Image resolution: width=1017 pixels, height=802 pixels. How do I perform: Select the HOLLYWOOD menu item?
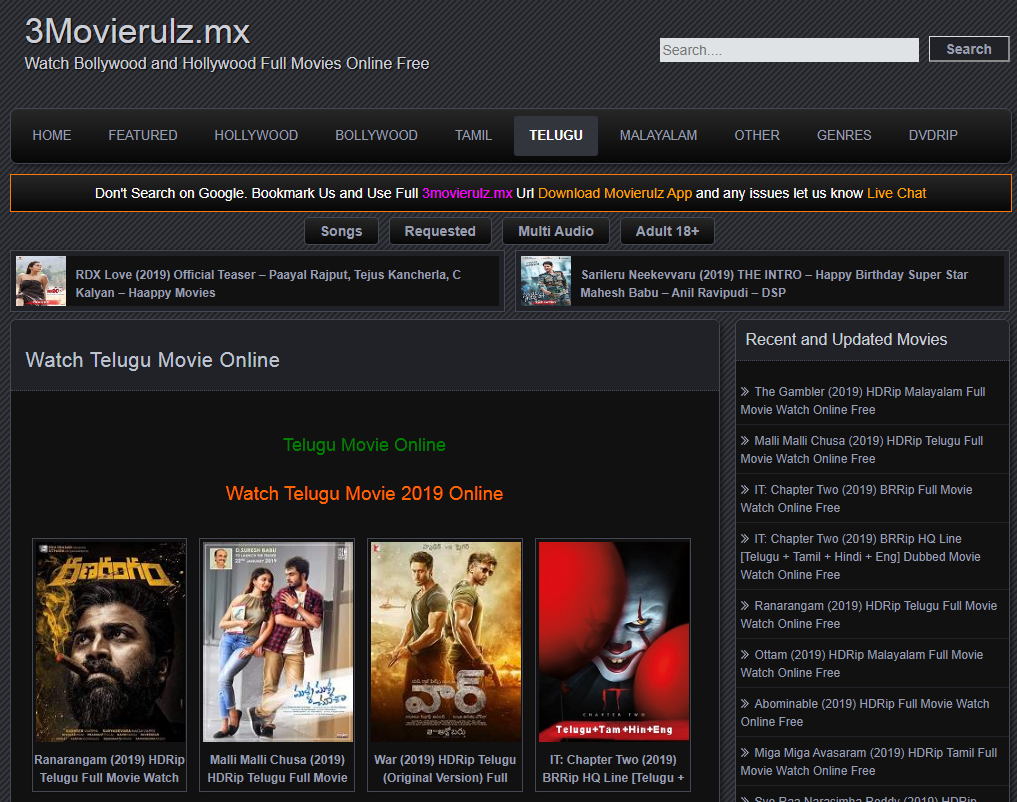(x=256, y=136)
